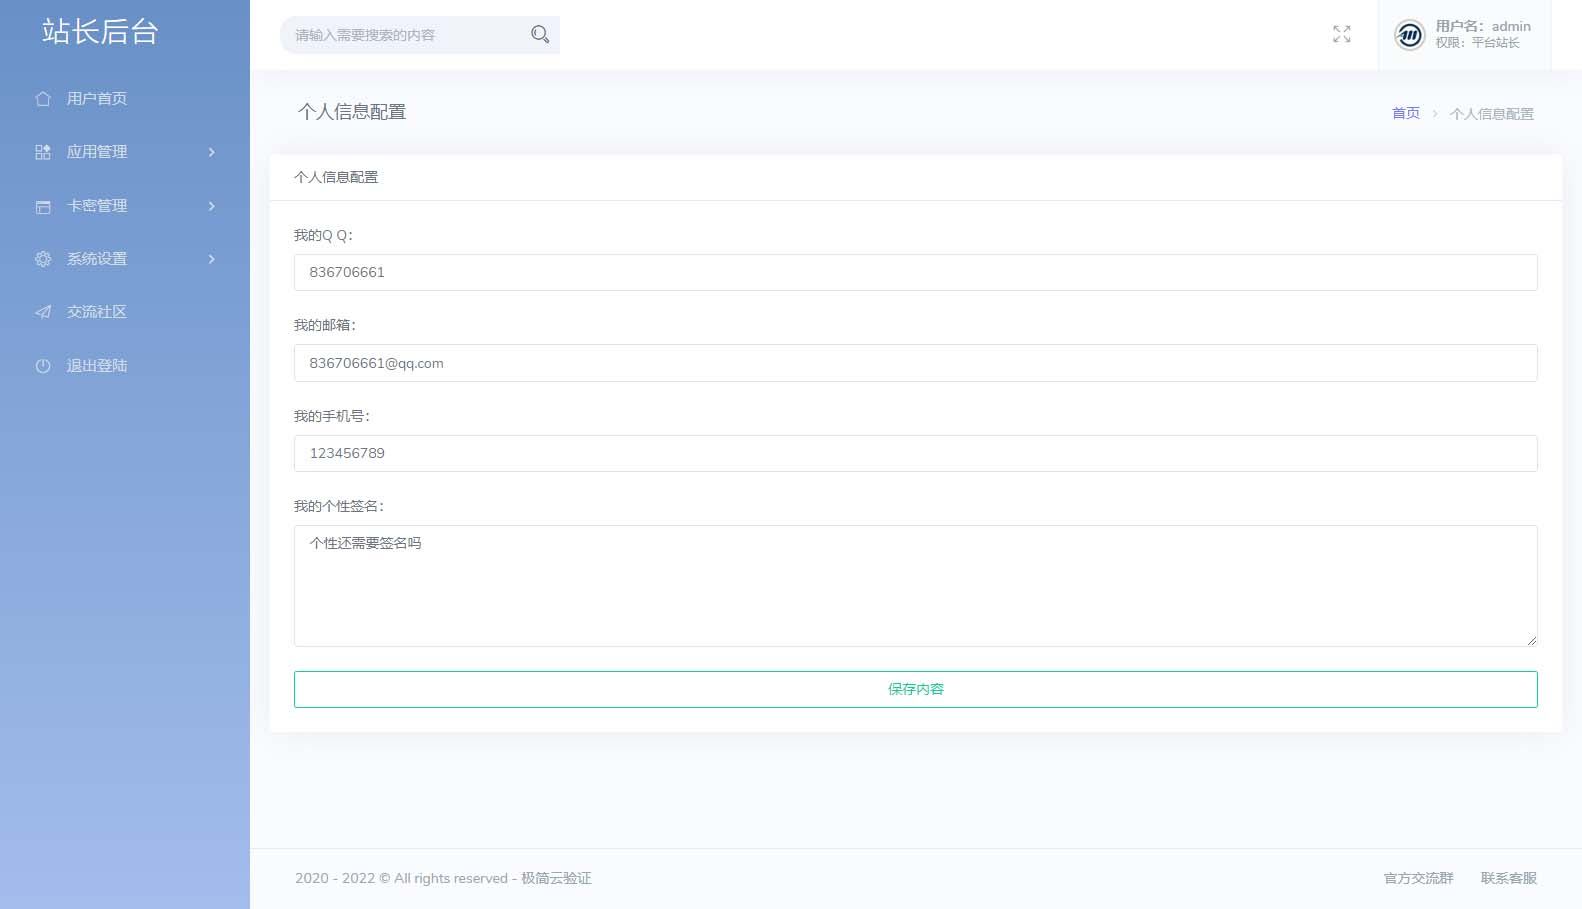
Task: Click the 卡密管理 card icon
Action: (x=43, y=206)
